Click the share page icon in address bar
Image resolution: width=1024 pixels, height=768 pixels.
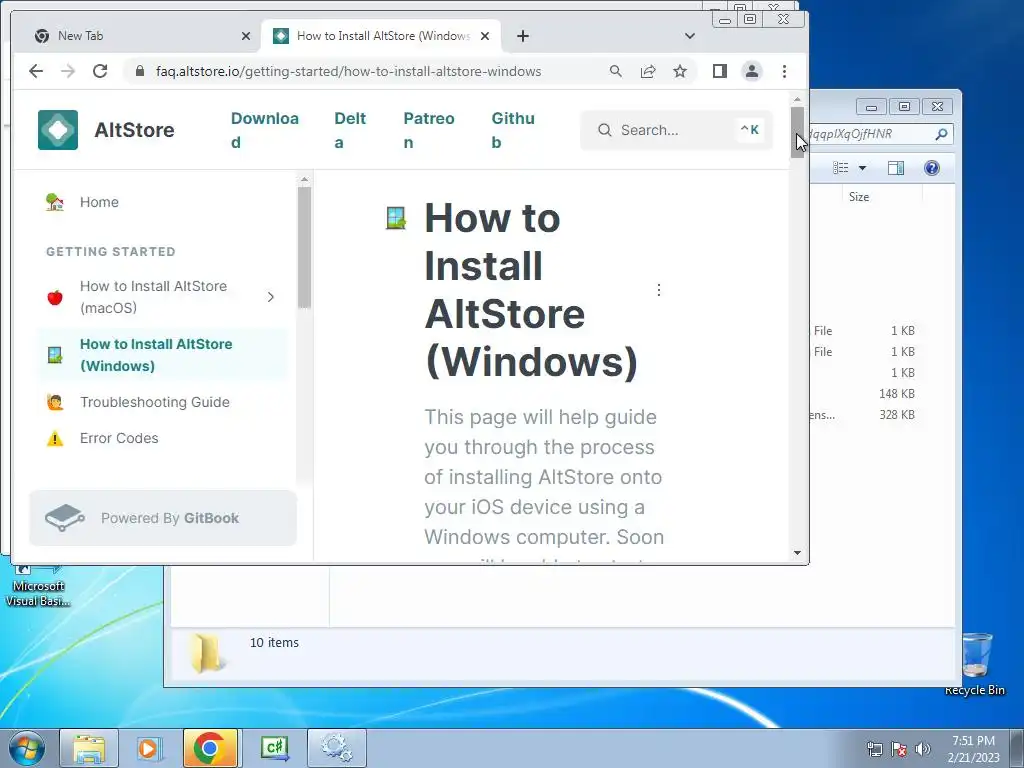click(x=648, y=71)
